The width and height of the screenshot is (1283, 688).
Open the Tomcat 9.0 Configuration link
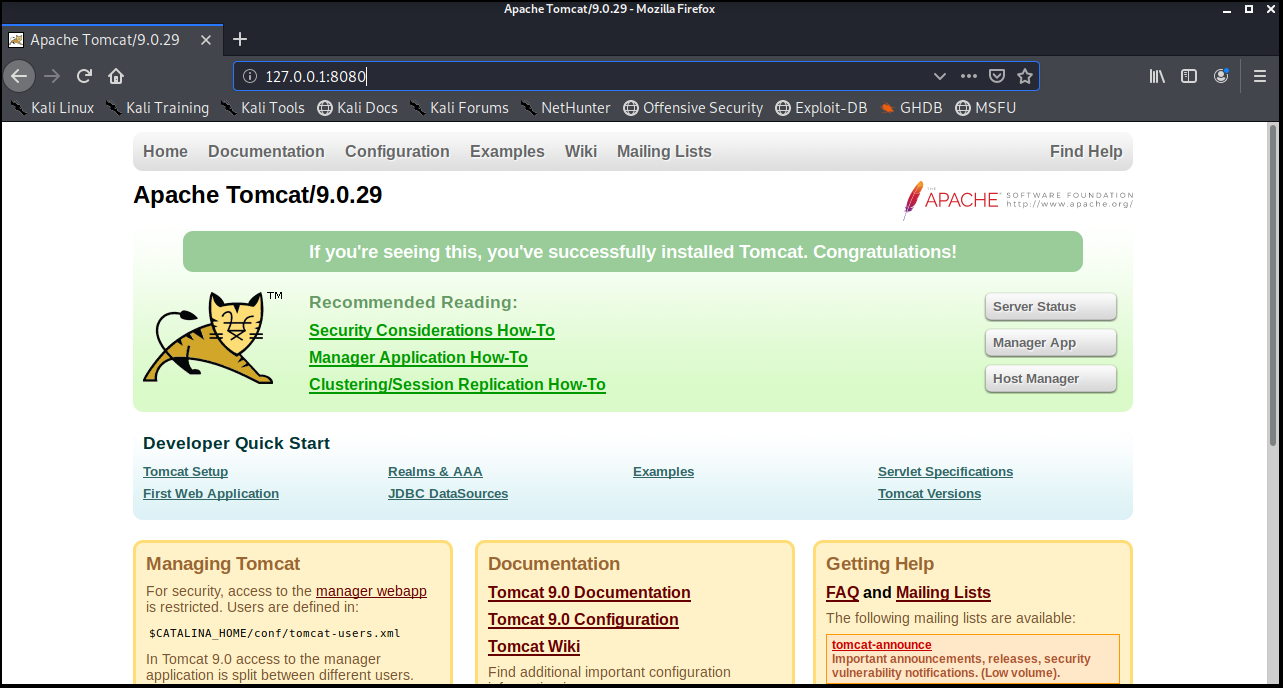(583, 620)
